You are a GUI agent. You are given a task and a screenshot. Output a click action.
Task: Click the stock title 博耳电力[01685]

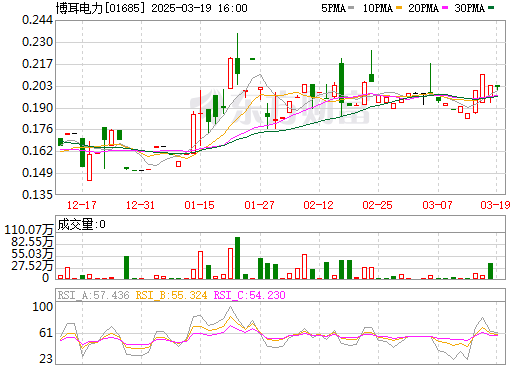pos(101,8)
